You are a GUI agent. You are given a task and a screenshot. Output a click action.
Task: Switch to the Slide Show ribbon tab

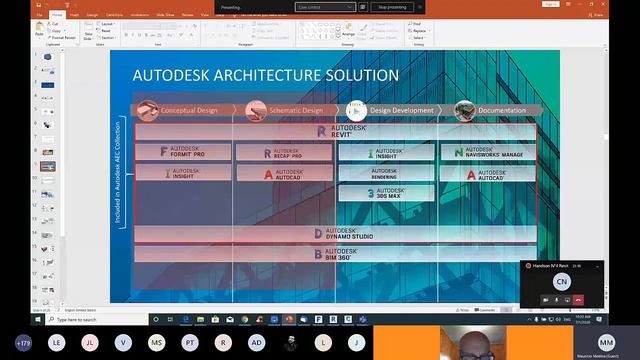(165, 15)
